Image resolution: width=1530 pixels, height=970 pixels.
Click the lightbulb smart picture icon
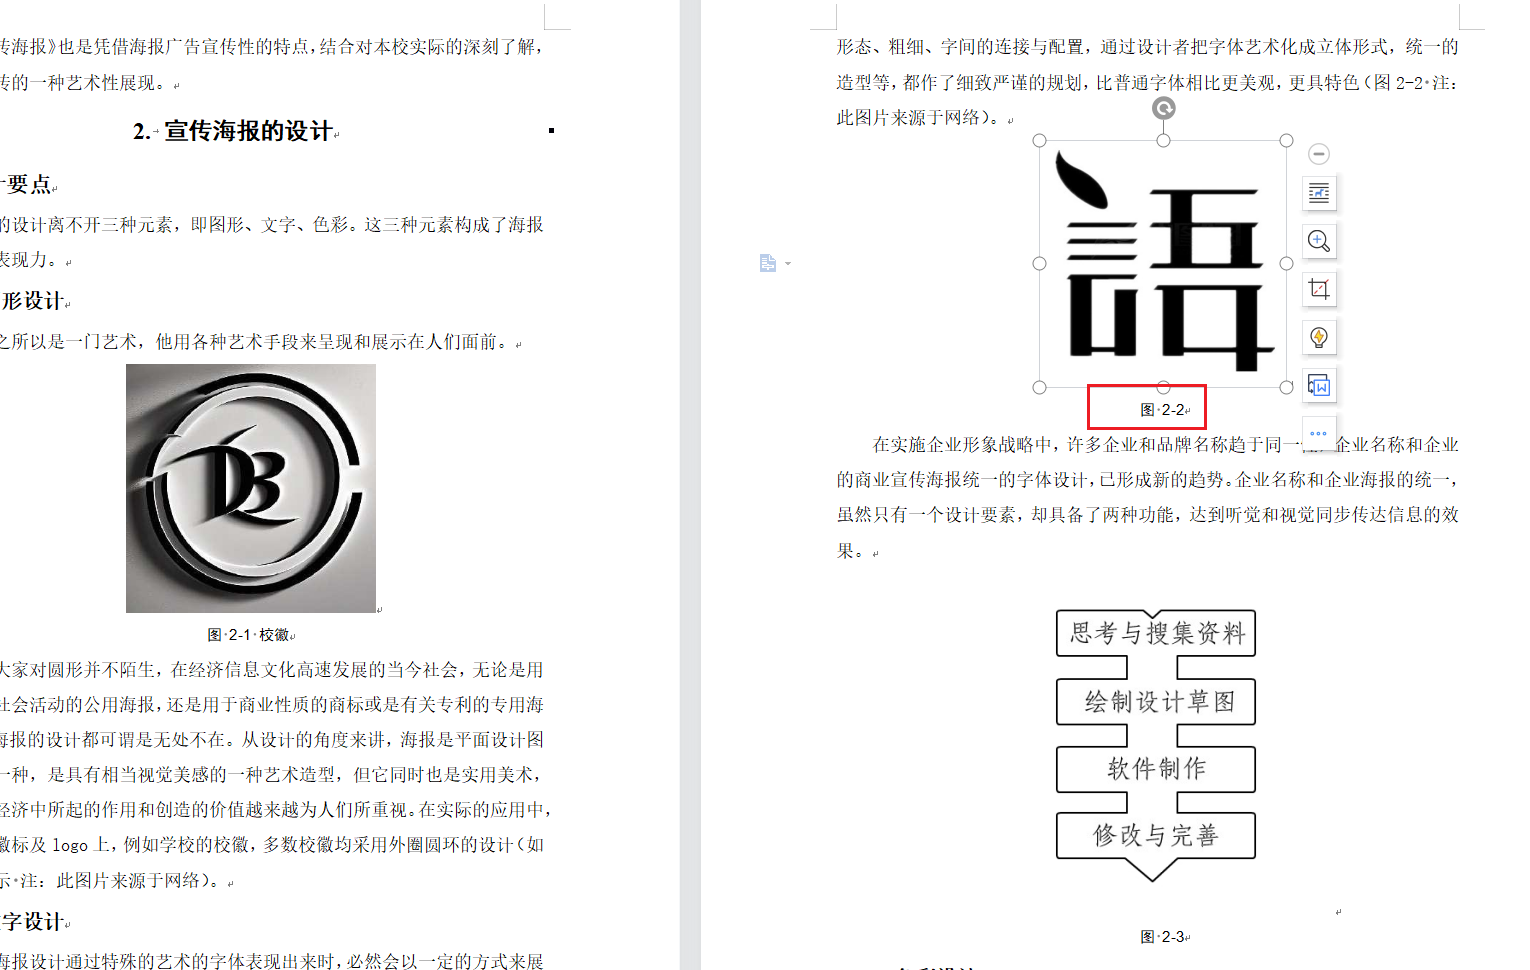(1319, 337)
